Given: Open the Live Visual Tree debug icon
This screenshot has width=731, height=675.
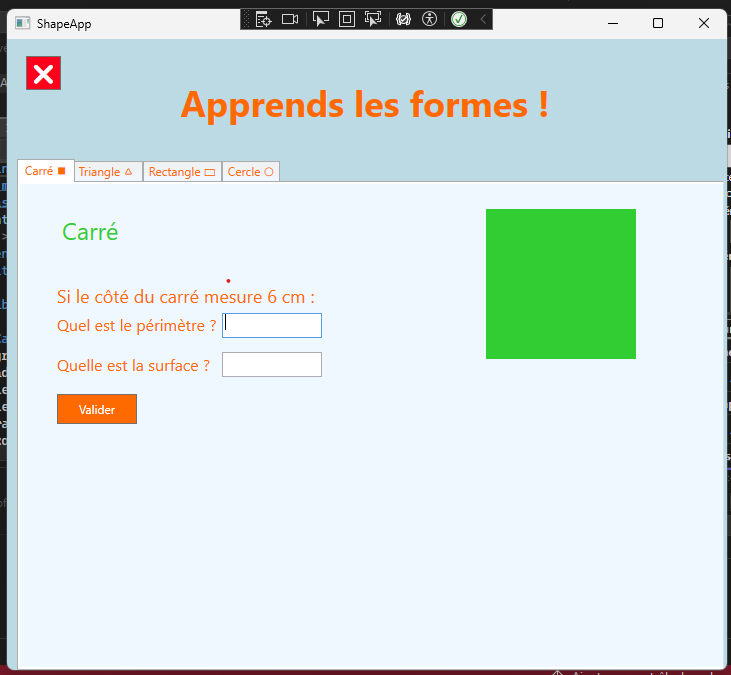Looking at the screenshot, I should click(263, 20).
